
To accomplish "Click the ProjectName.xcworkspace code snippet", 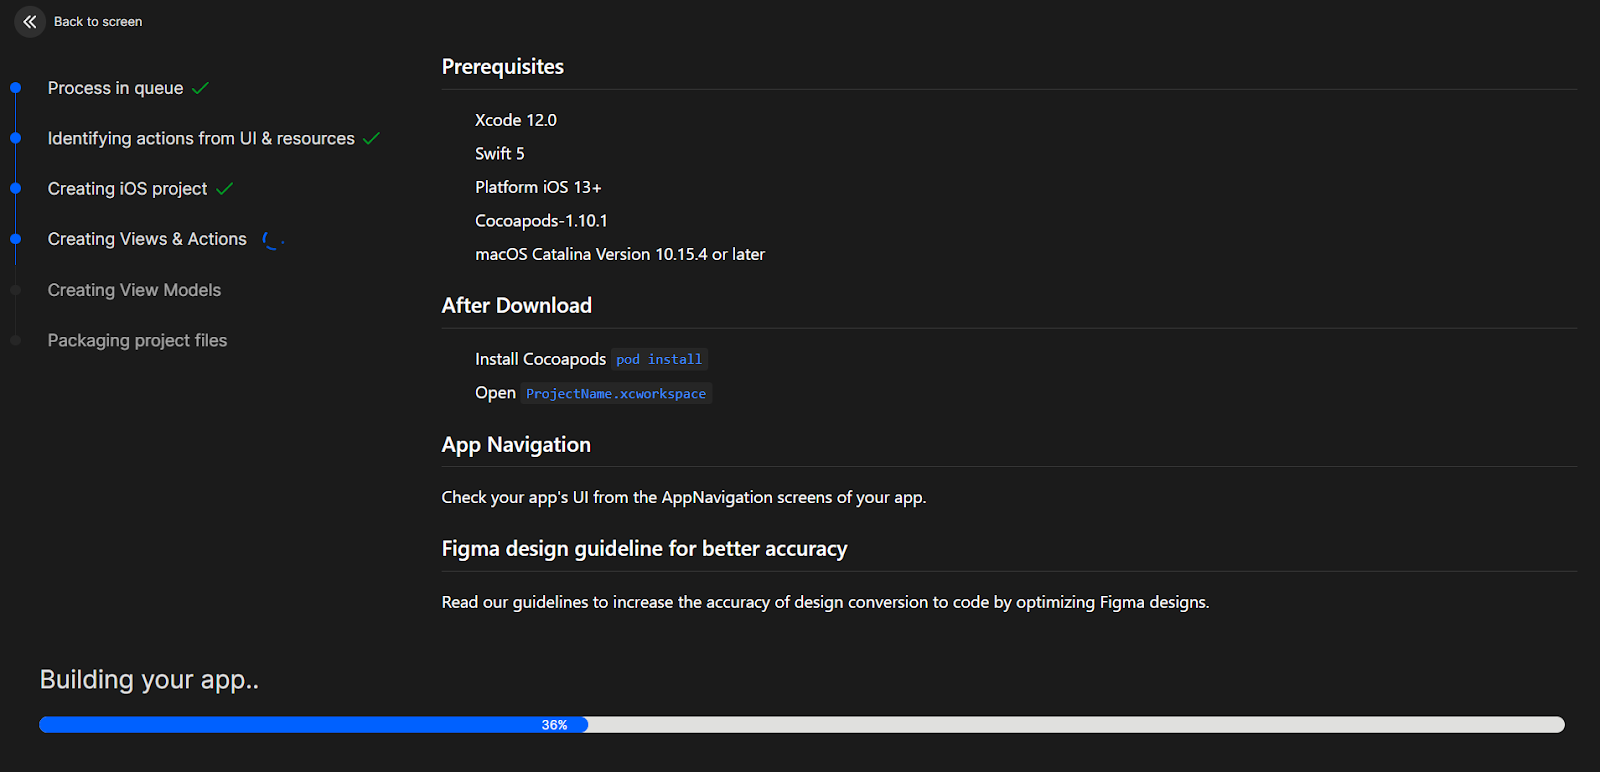I will [x=616, y=393].
